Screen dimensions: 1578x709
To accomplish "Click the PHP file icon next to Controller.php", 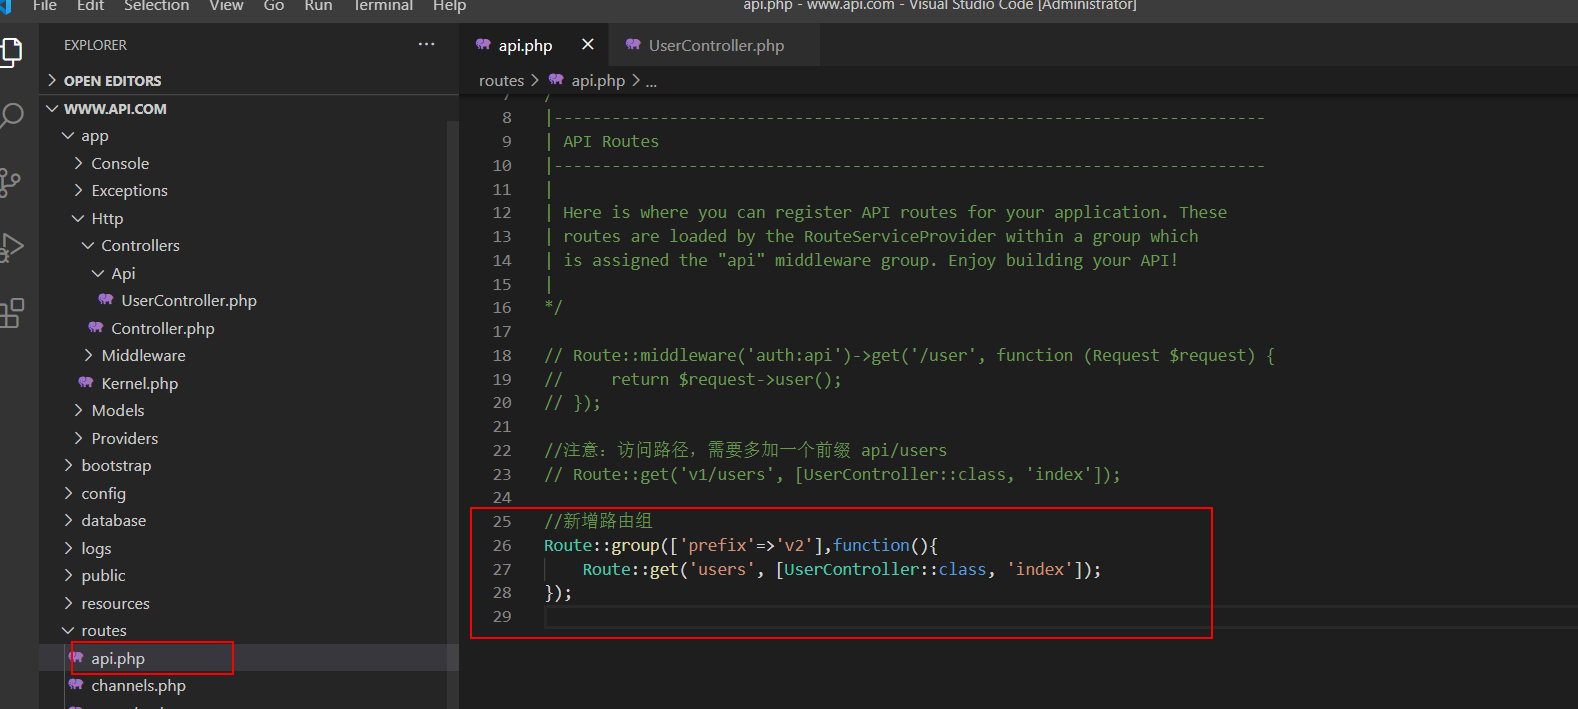I will (x=95, y=328).
